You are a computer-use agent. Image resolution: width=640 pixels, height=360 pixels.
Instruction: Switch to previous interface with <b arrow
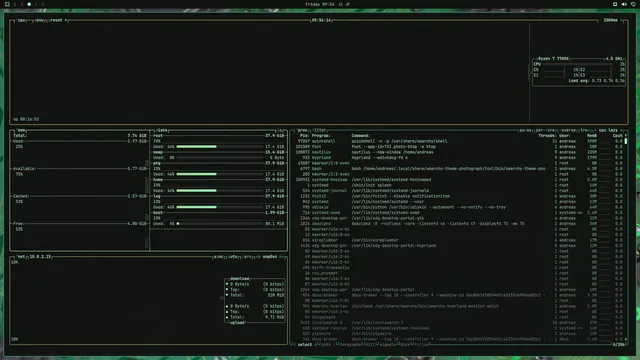(258, 257)
